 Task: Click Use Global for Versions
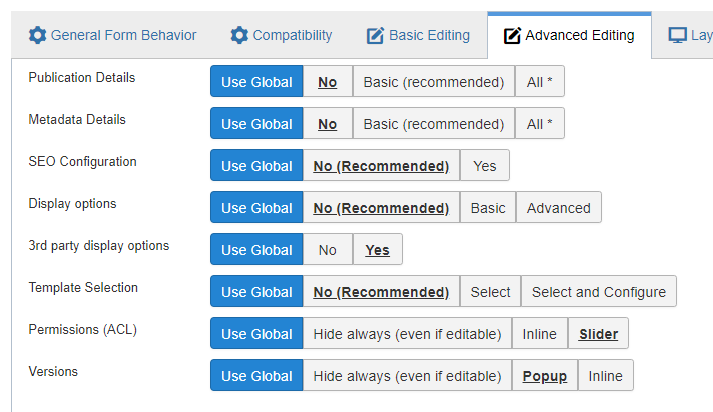(x=256, y=376)
